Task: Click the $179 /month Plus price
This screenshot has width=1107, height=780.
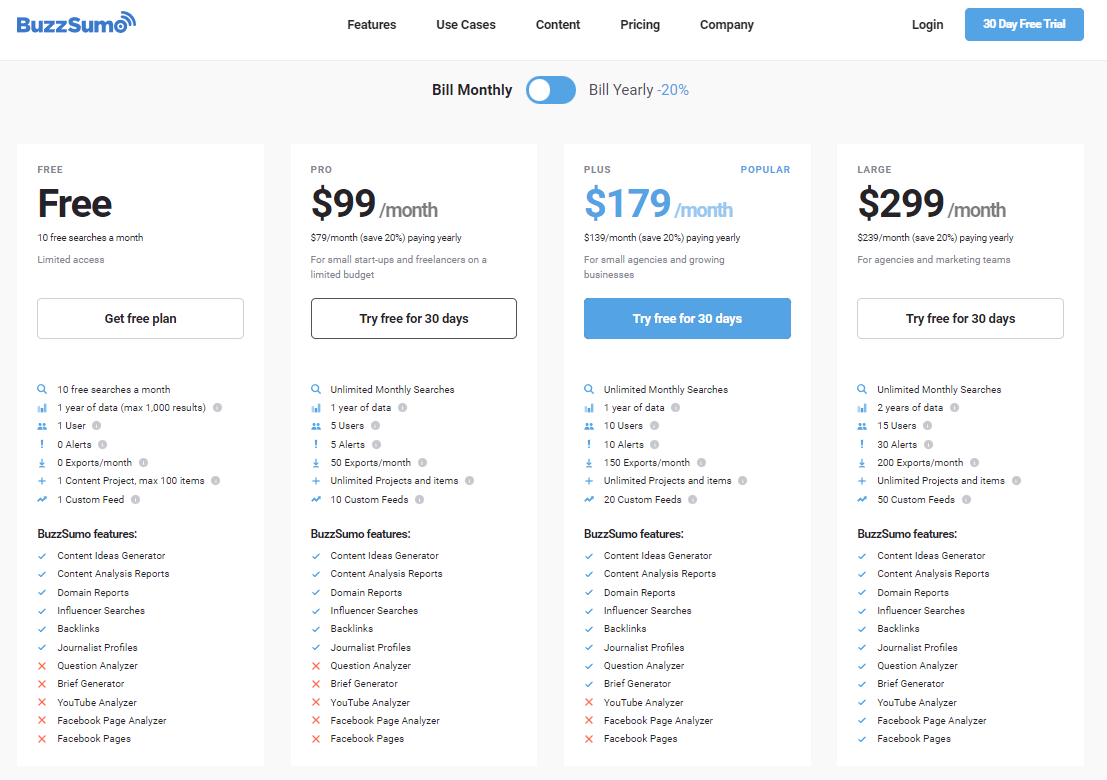Action: (658, 204)
